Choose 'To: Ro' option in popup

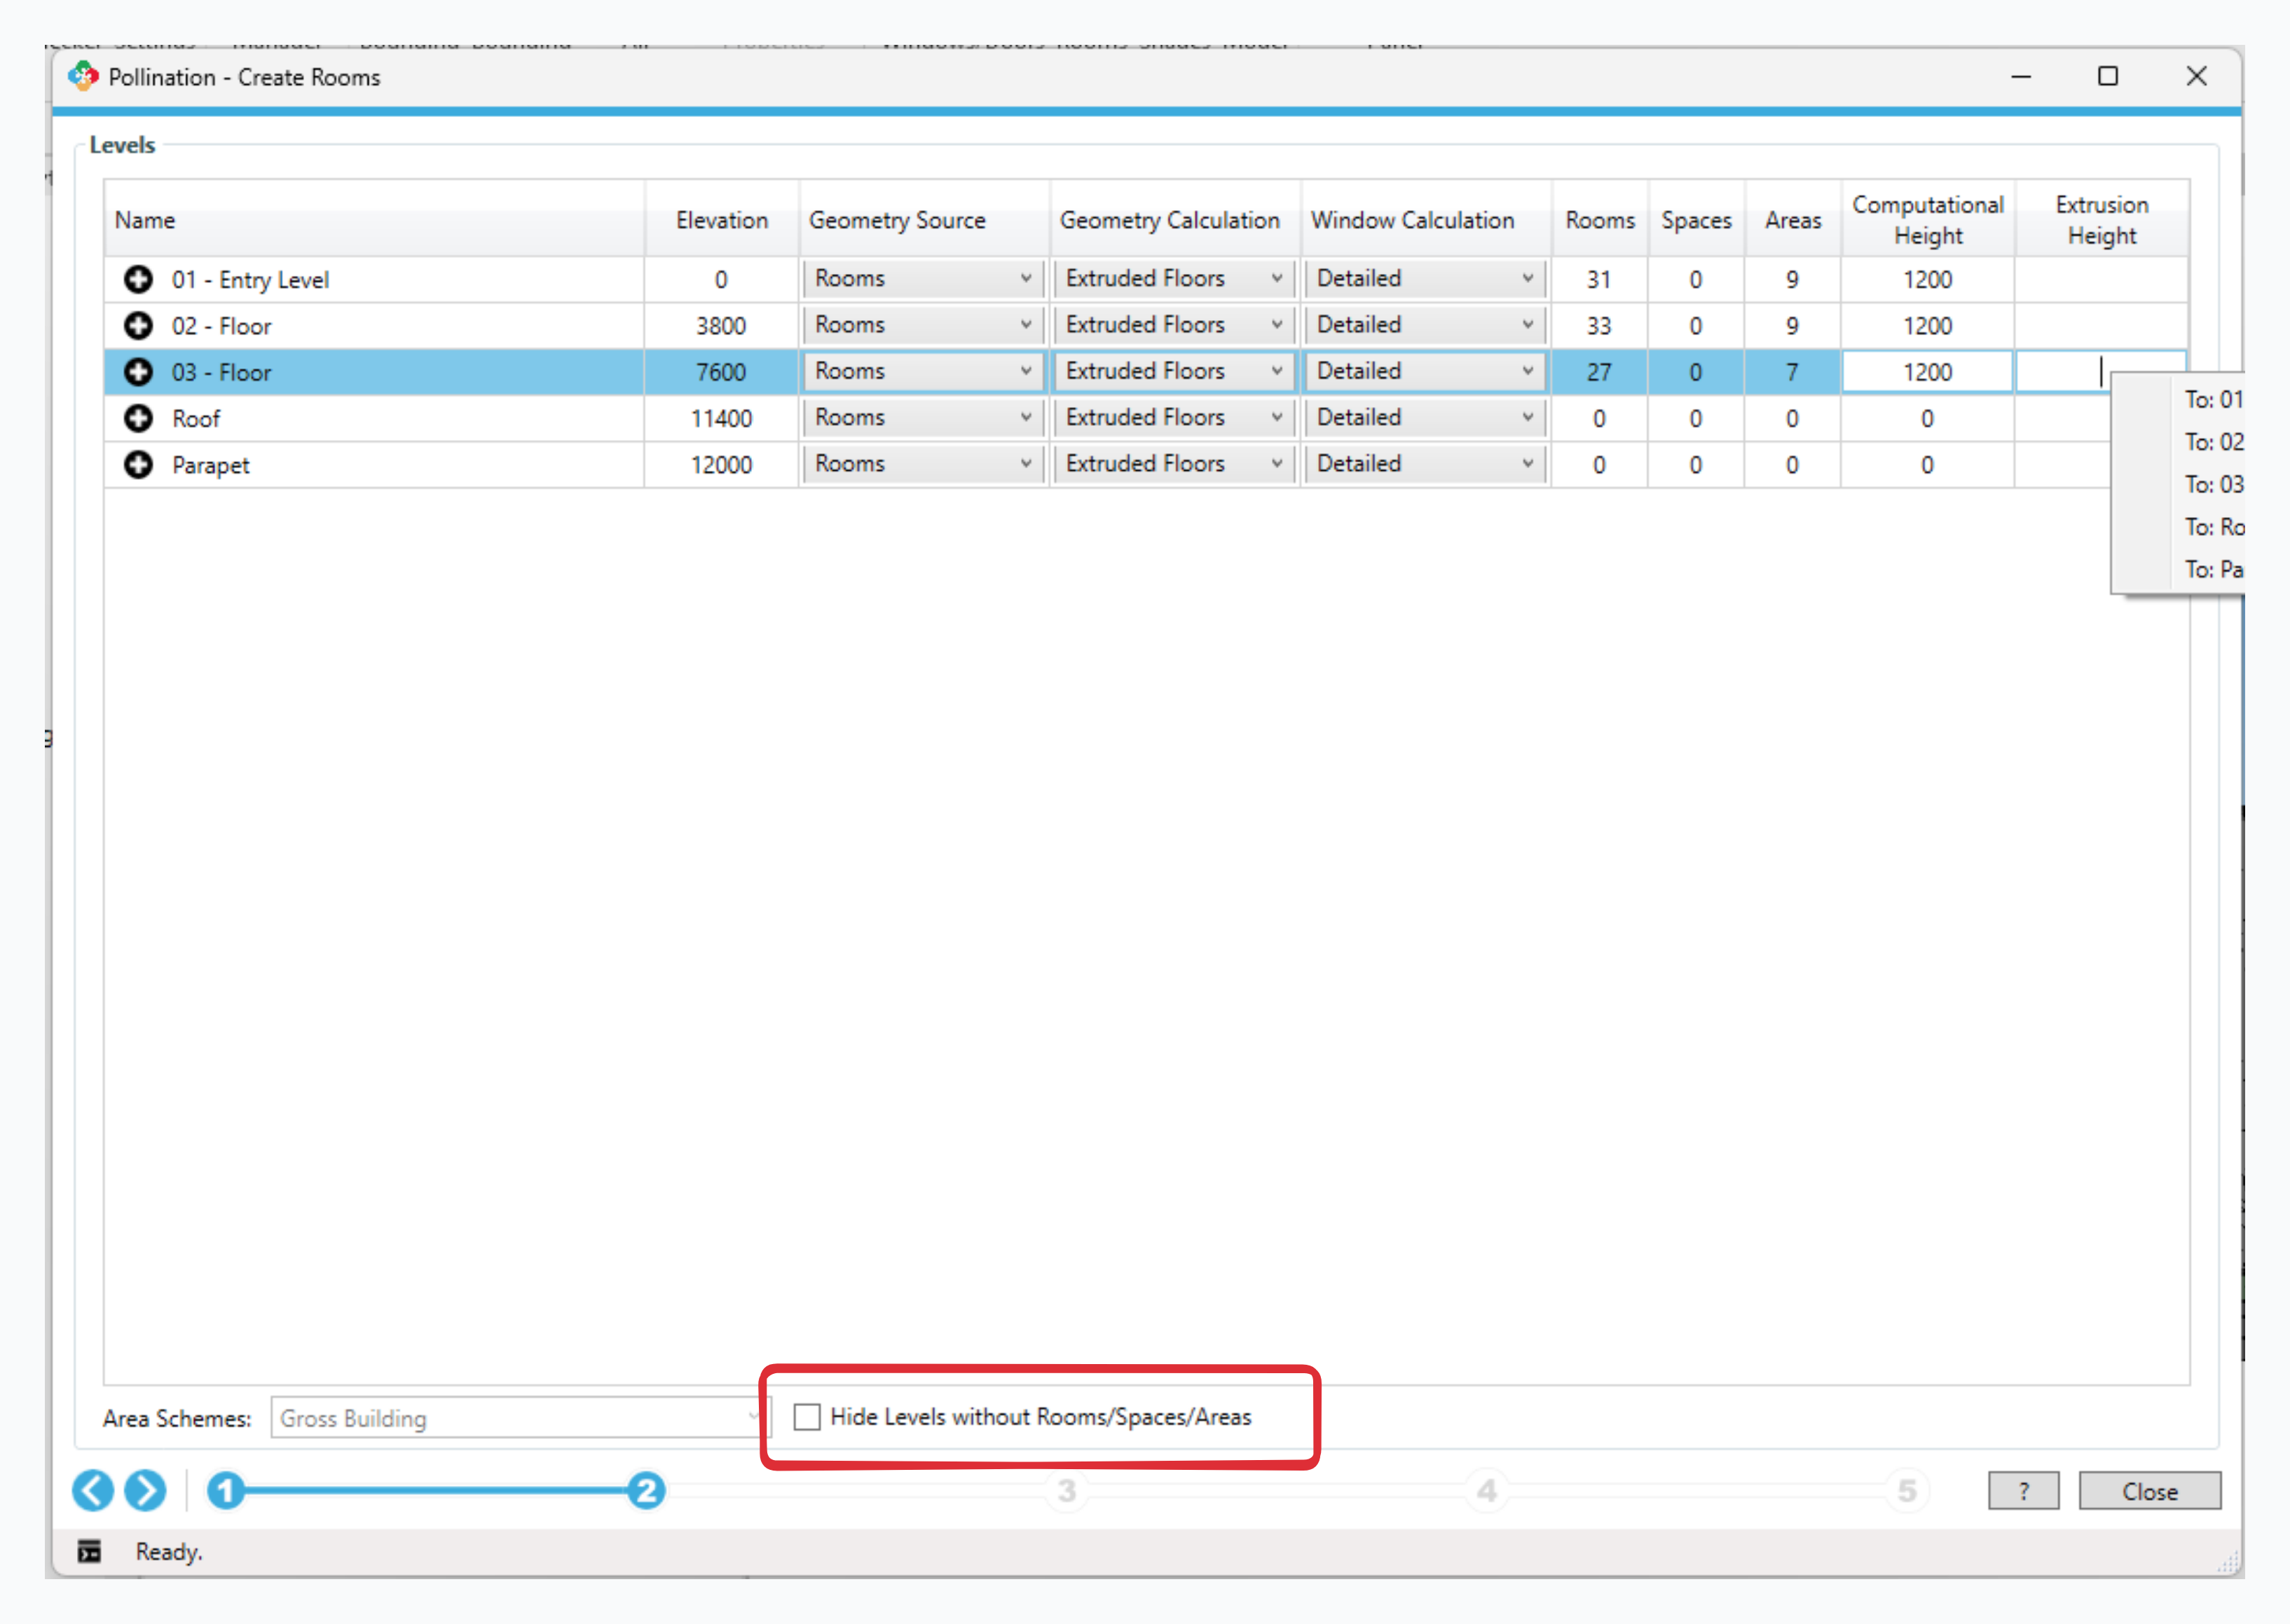click(2212, 527)
